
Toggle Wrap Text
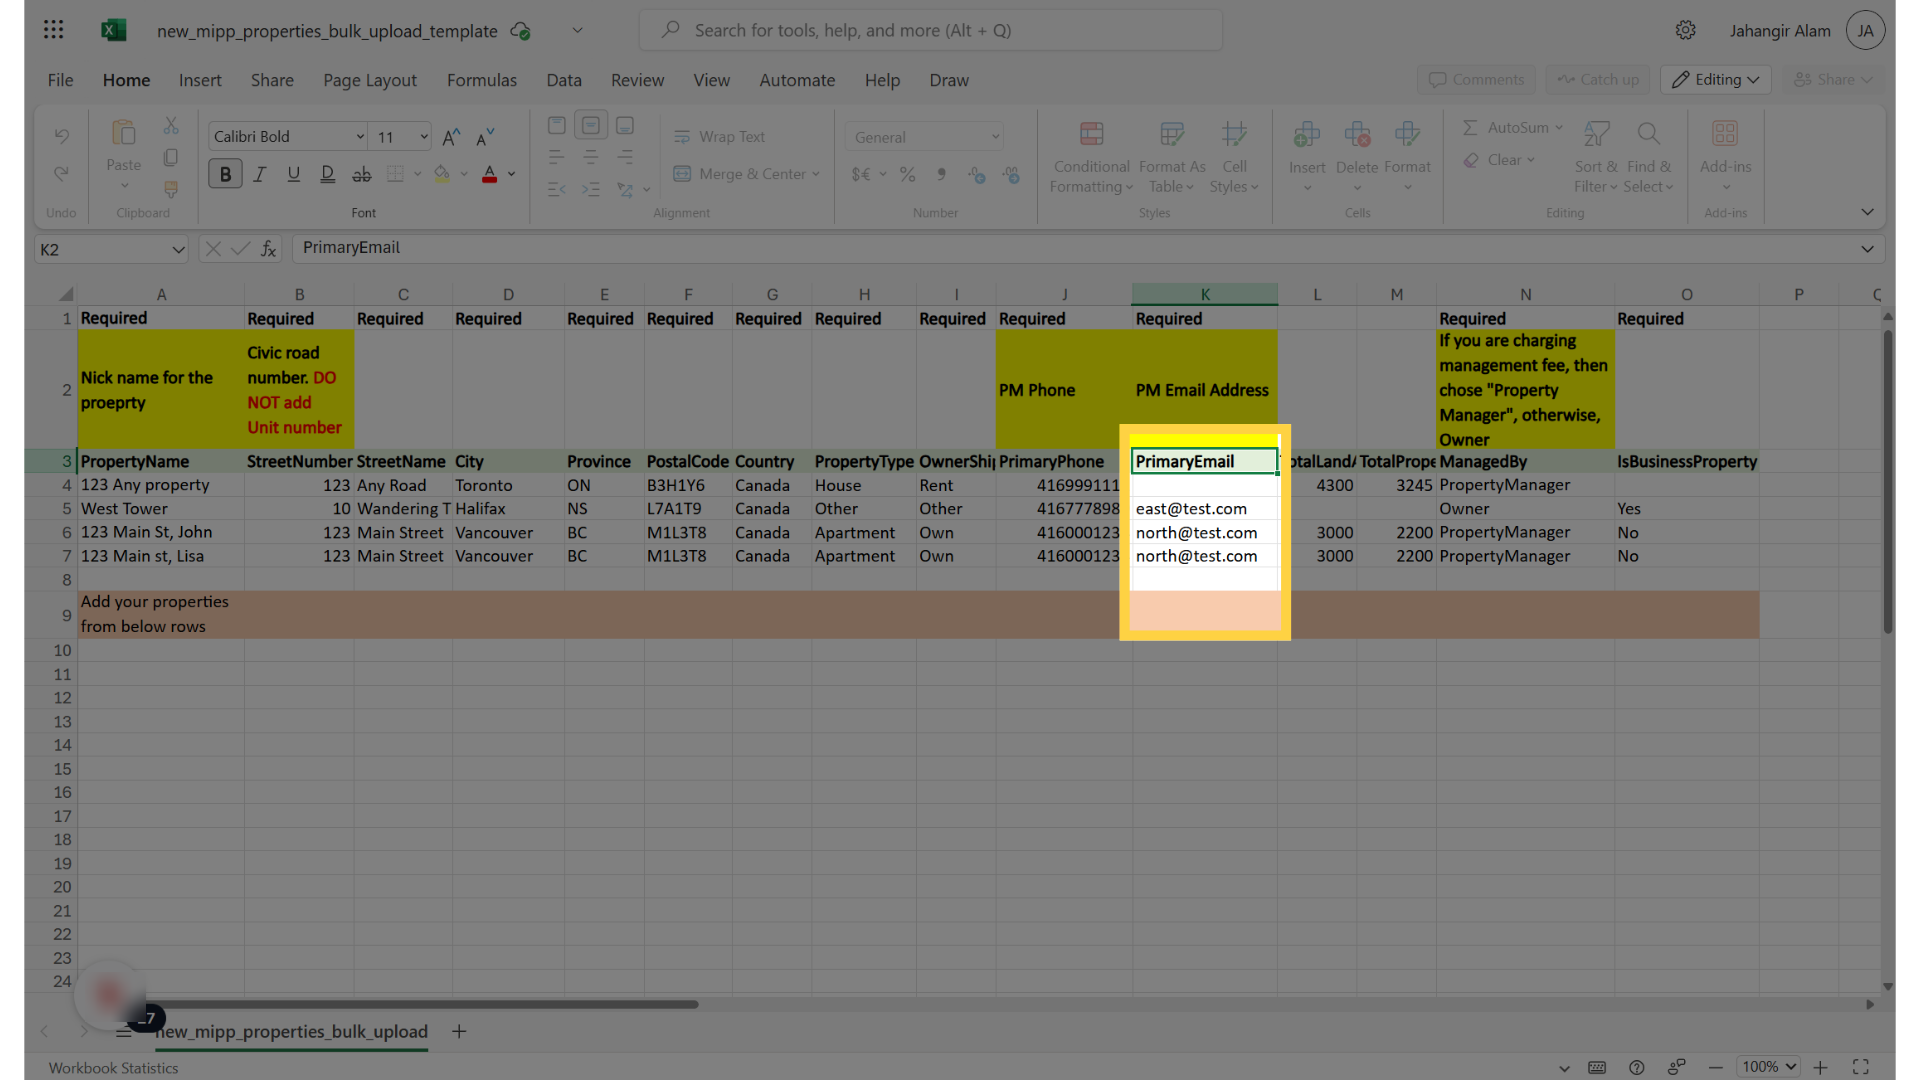click(720, 137)
